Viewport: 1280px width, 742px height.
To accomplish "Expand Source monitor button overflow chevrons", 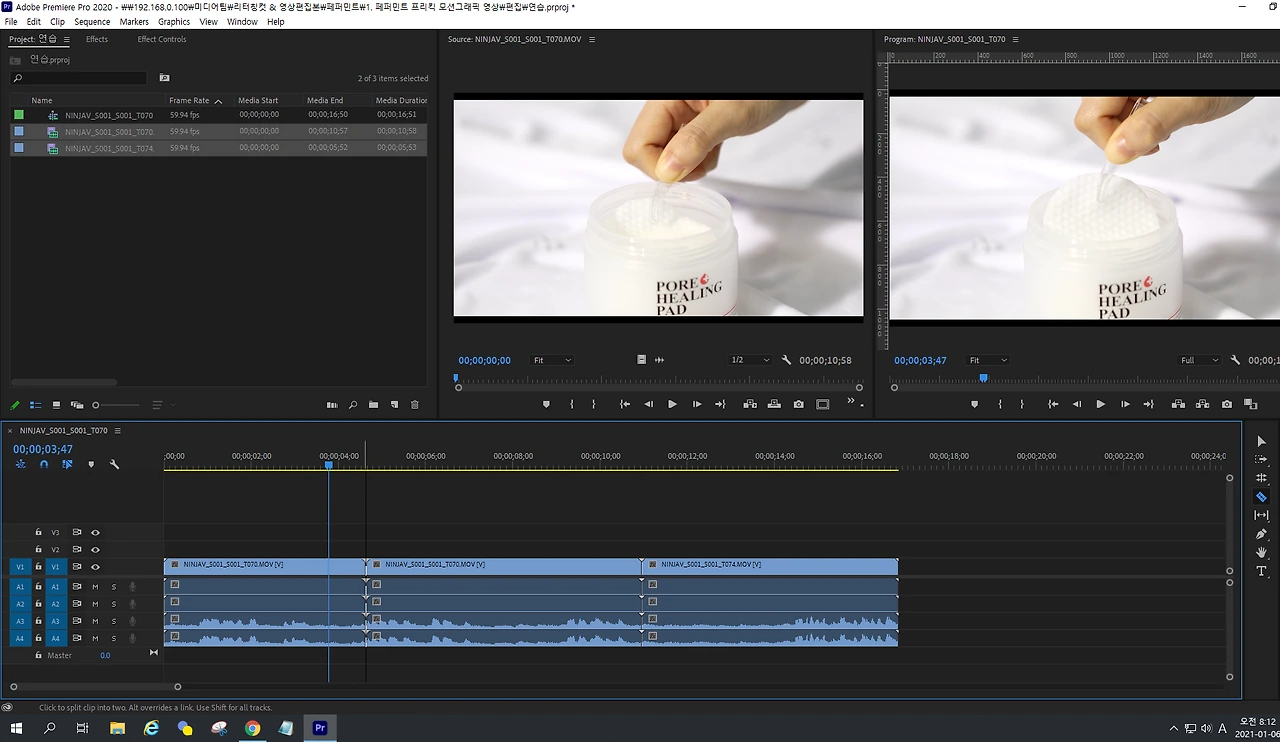I will tap(851, 402).
